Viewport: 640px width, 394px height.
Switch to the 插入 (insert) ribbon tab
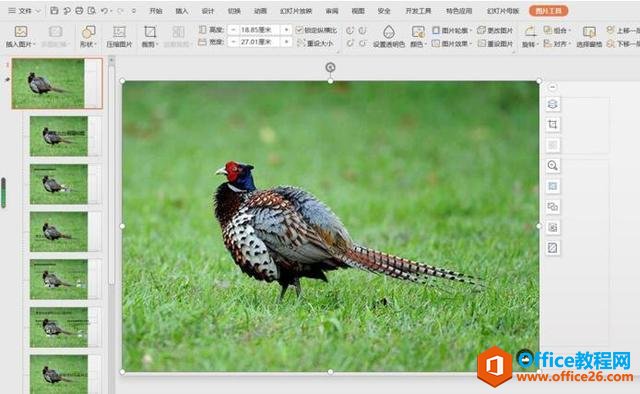coord(182,11)
